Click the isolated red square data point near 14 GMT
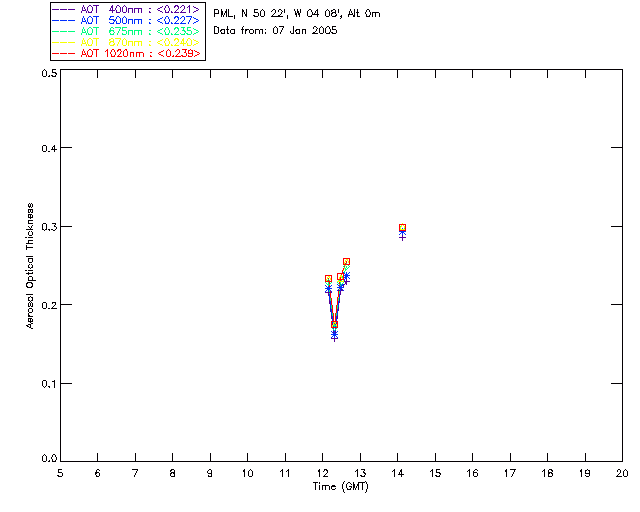The height and width of the screenshot is (512, 640). click(x=402, y=227)
